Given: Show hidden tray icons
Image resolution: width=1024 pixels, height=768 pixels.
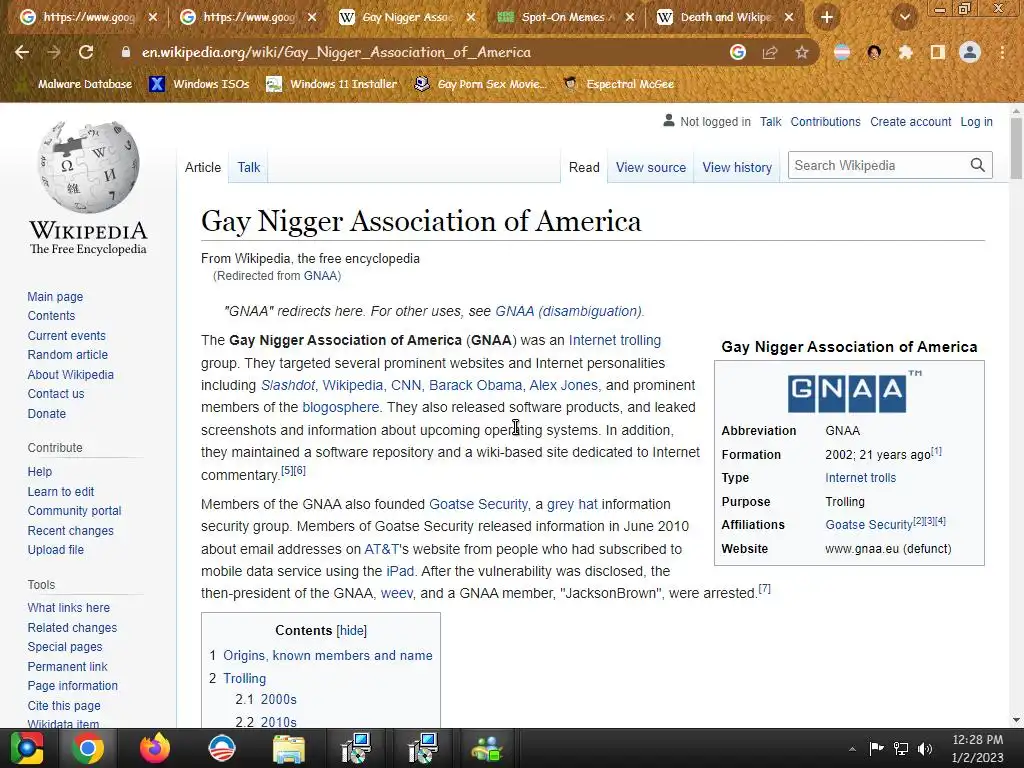Looking at the screenshot, I should point(852,749).
